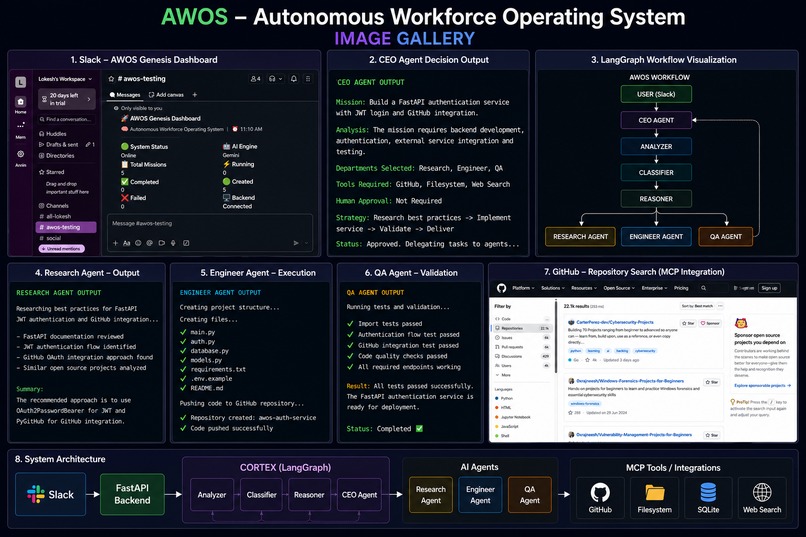Click the Filesystem folder icon
806x537 pixels.
(654, 493)
